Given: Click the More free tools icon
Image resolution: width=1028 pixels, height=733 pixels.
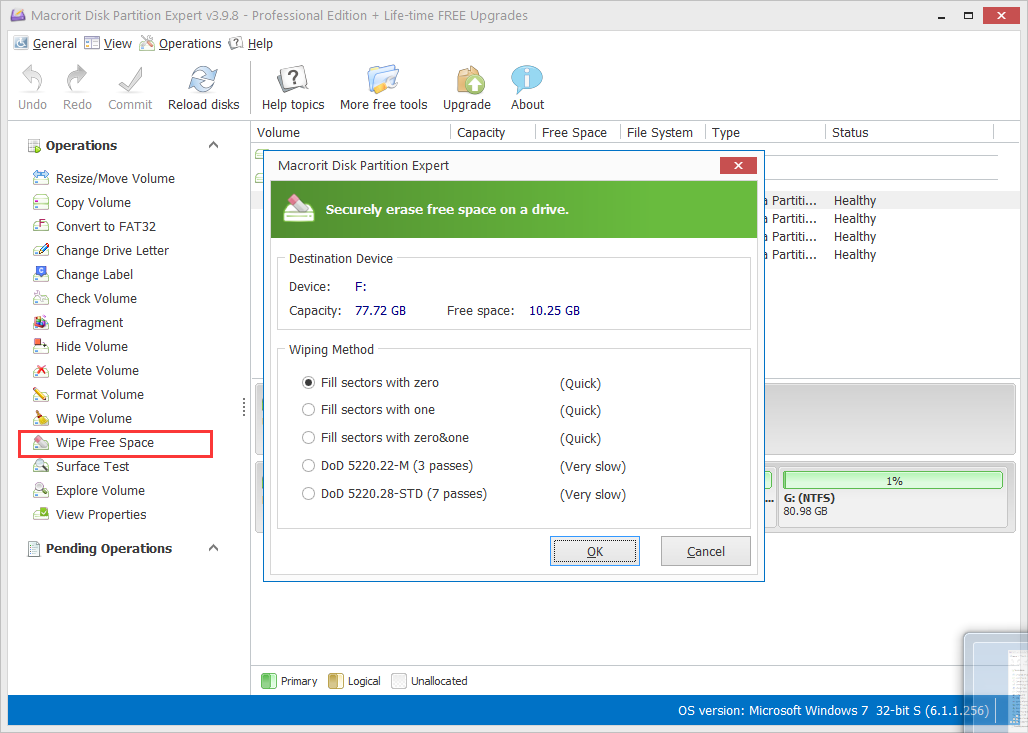Looking at the screenshot, I should 383,81.
